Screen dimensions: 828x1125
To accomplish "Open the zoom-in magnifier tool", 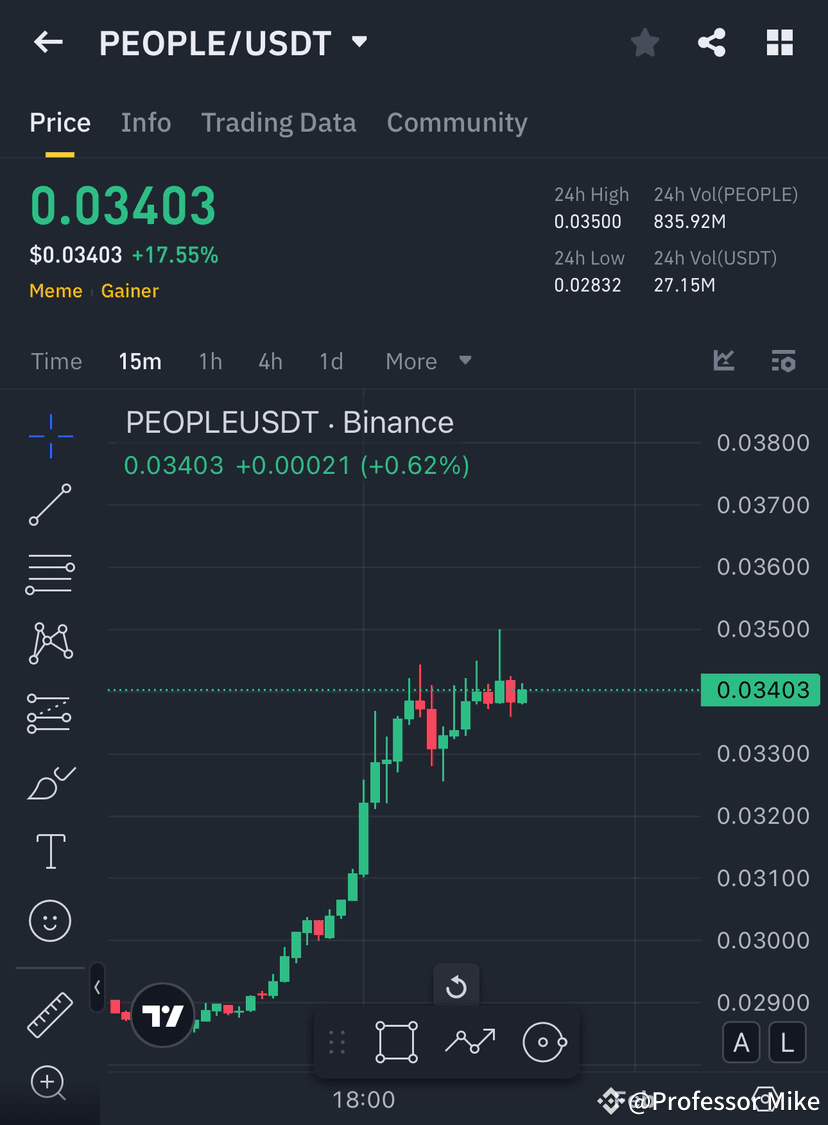I will (49, 1084).
